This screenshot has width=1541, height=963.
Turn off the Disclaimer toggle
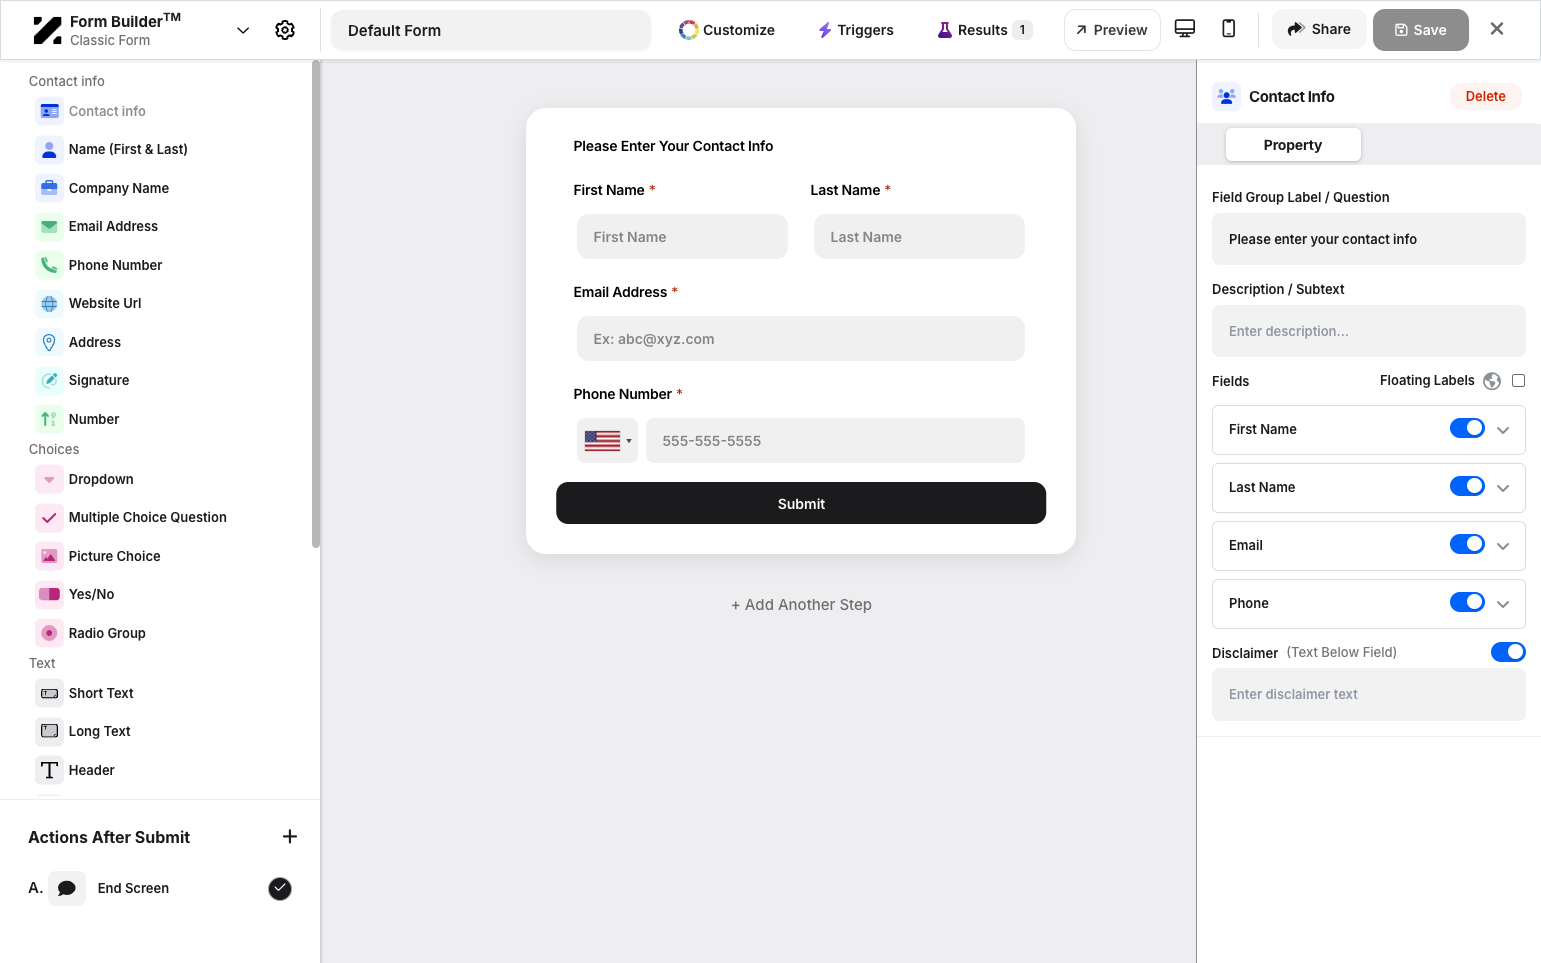[1508, 652]
